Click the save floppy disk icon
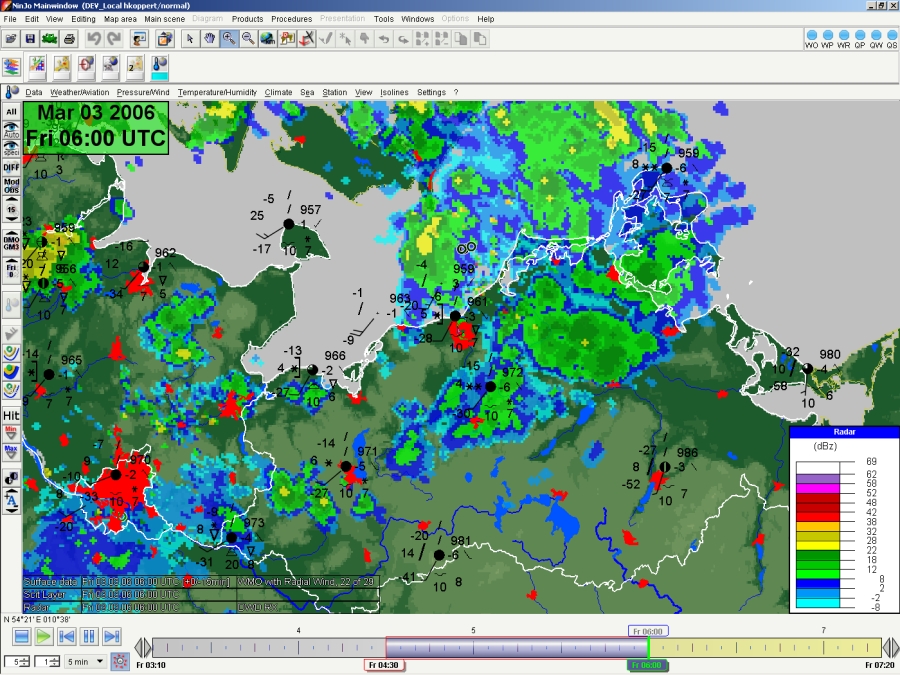Screen dimensions: 900x675 coord(30,39)
